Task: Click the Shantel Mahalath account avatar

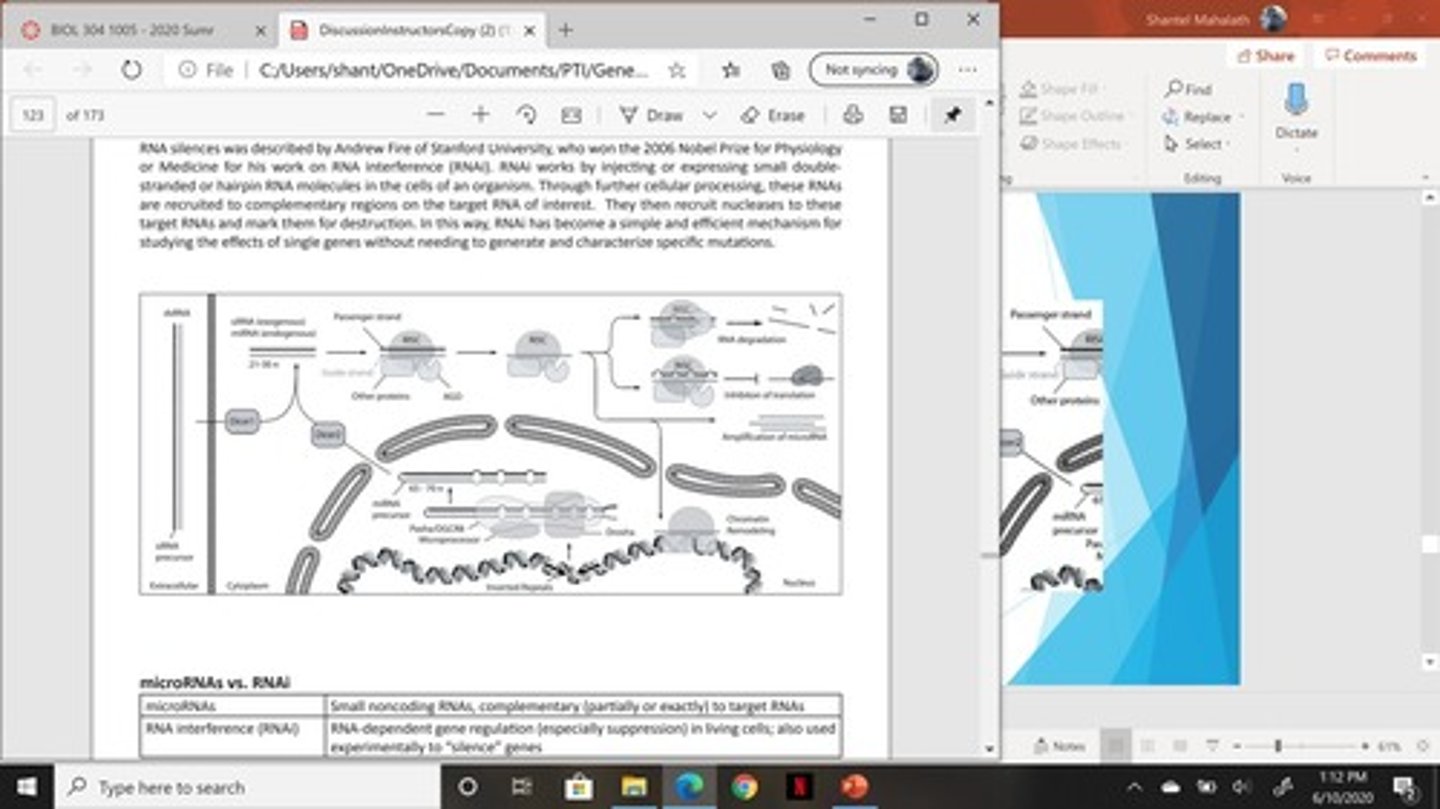Action: (1273, 19)
